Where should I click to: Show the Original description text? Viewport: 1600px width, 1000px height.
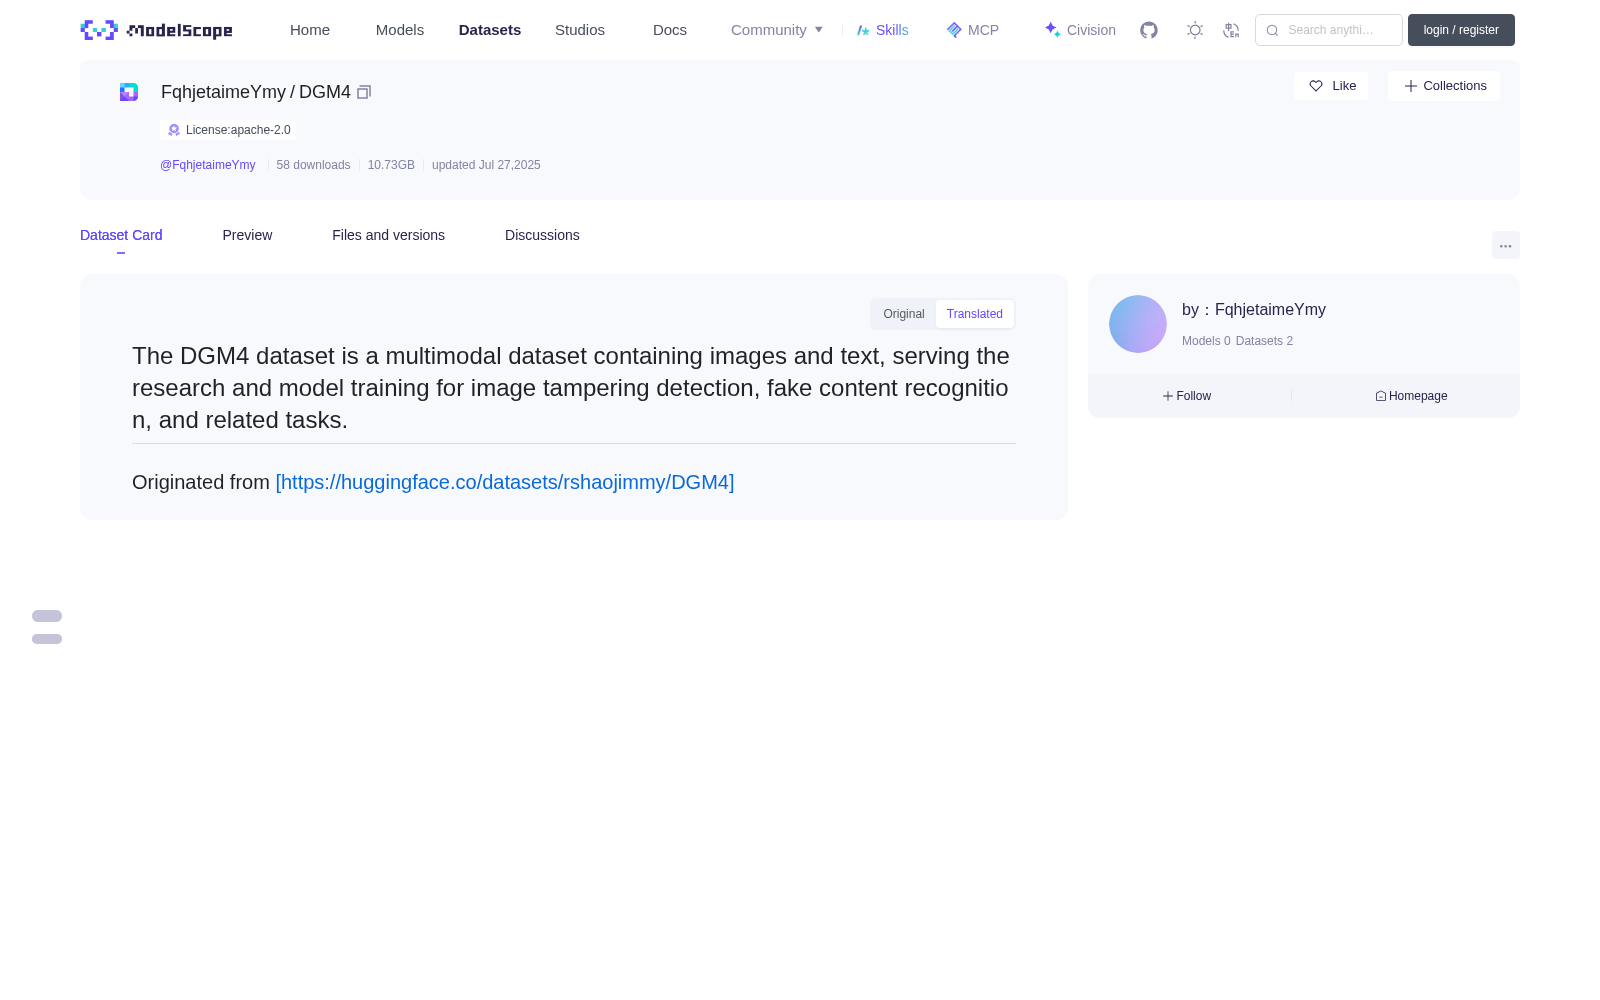(x=904, y=314)
